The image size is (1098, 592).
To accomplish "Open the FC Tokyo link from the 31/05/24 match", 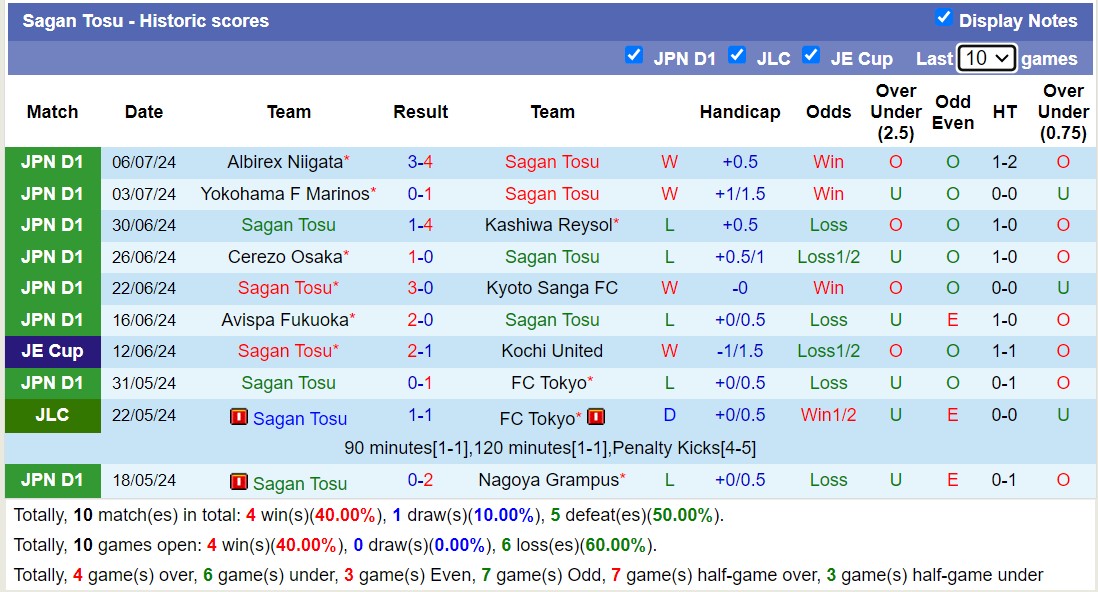I will [547, 382].
